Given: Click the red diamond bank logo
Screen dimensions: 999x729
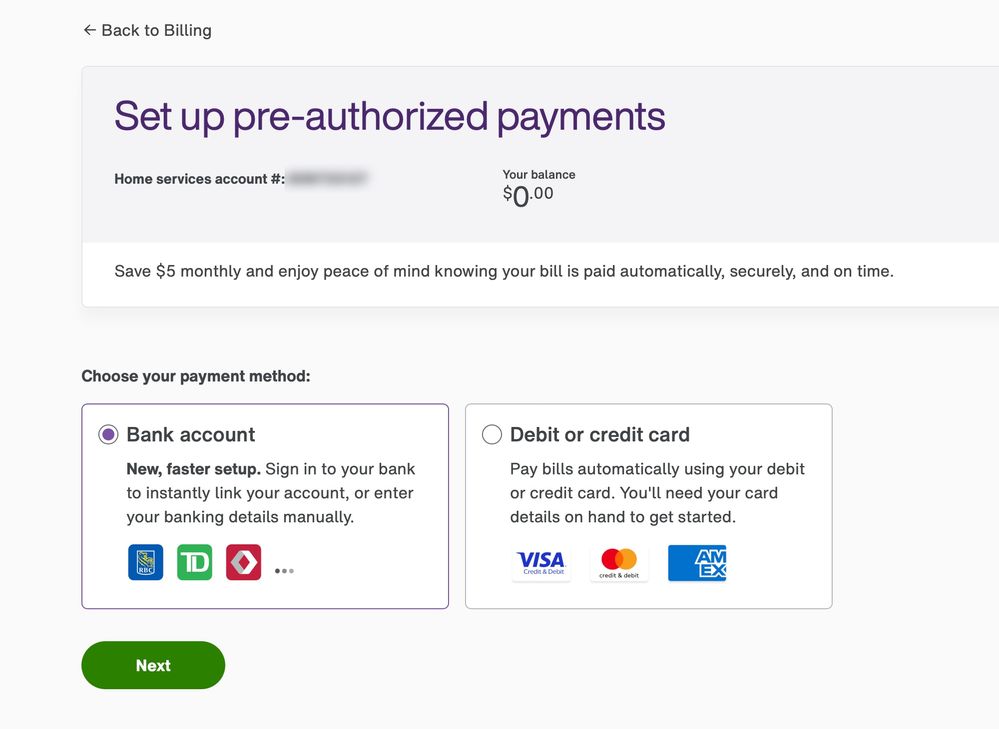Looking at the screenshot, I should pos(243,562).
